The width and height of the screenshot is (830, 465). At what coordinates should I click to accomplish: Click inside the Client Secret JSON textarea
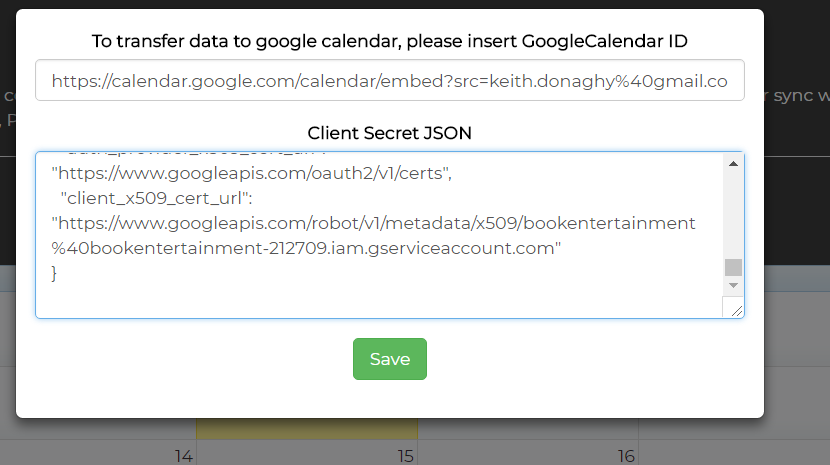[378, 235]
